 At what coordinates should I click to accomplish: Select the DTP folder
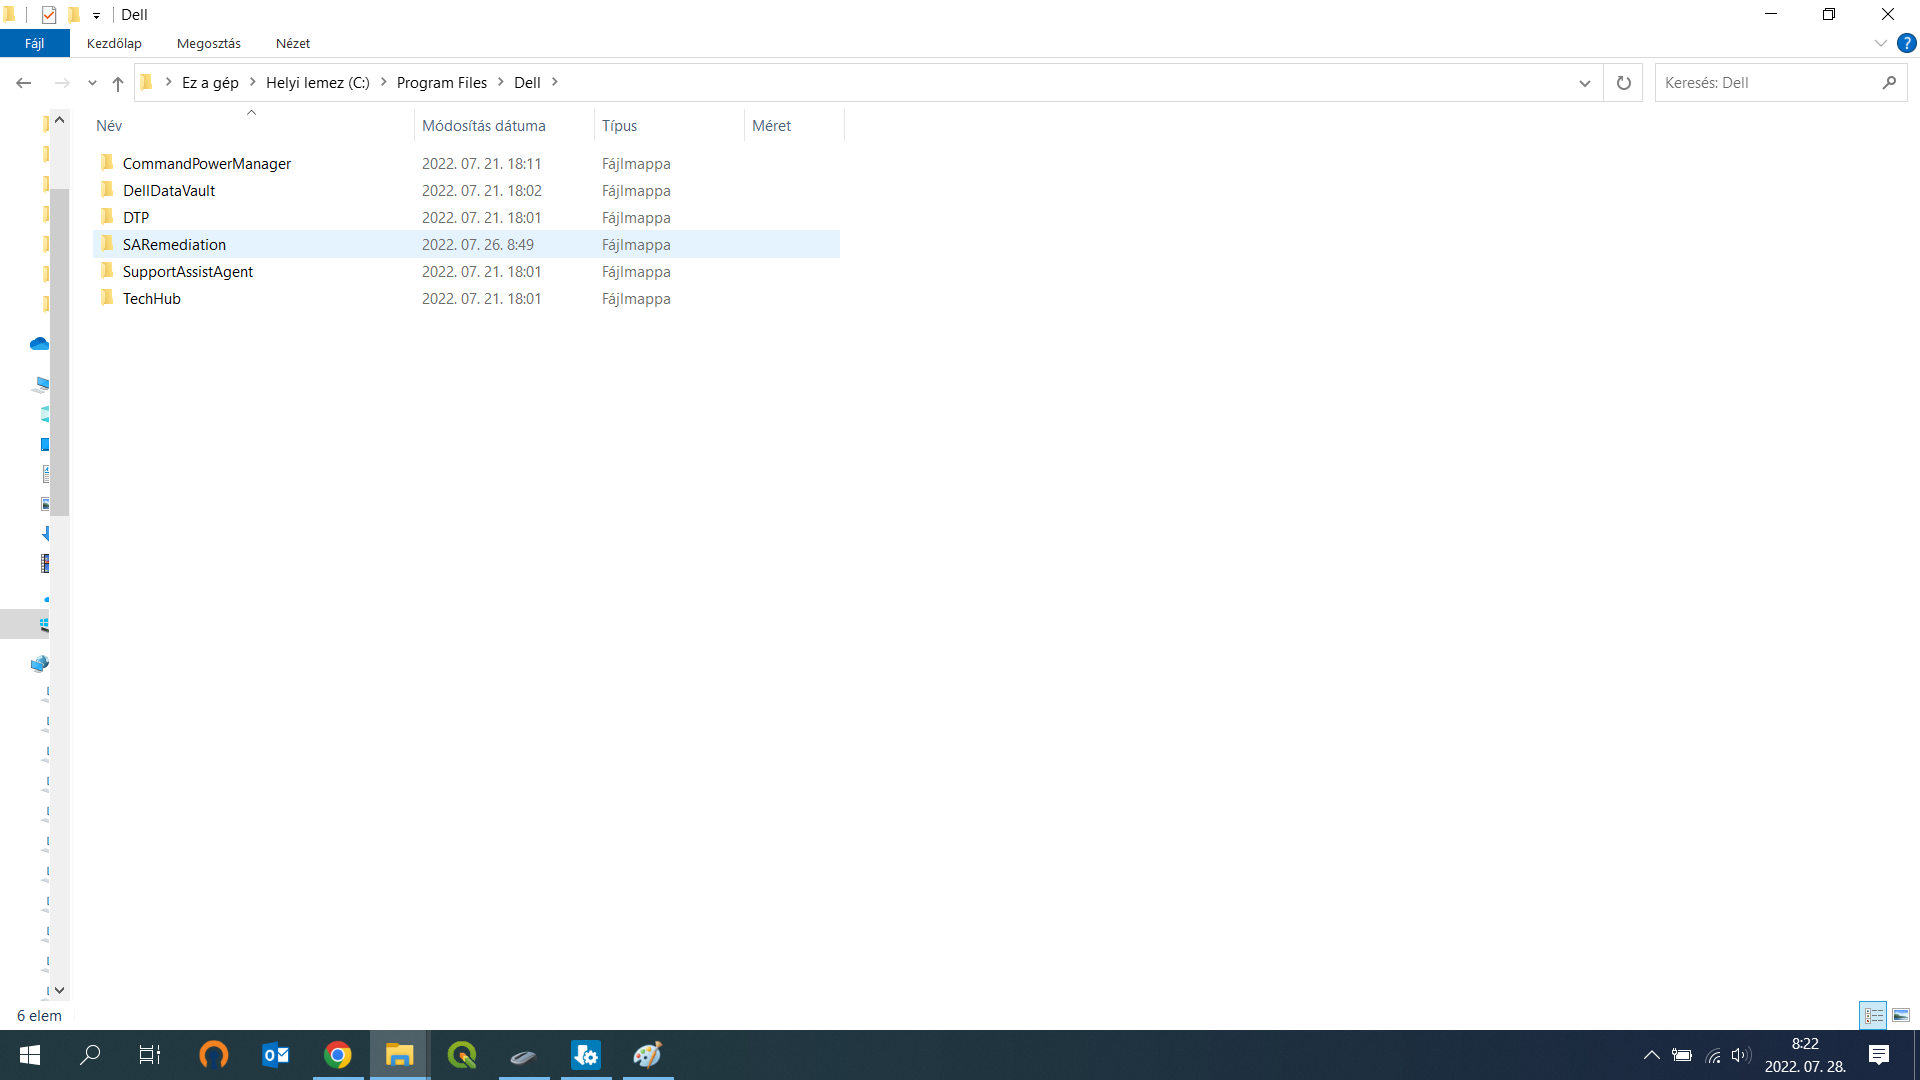466,218
